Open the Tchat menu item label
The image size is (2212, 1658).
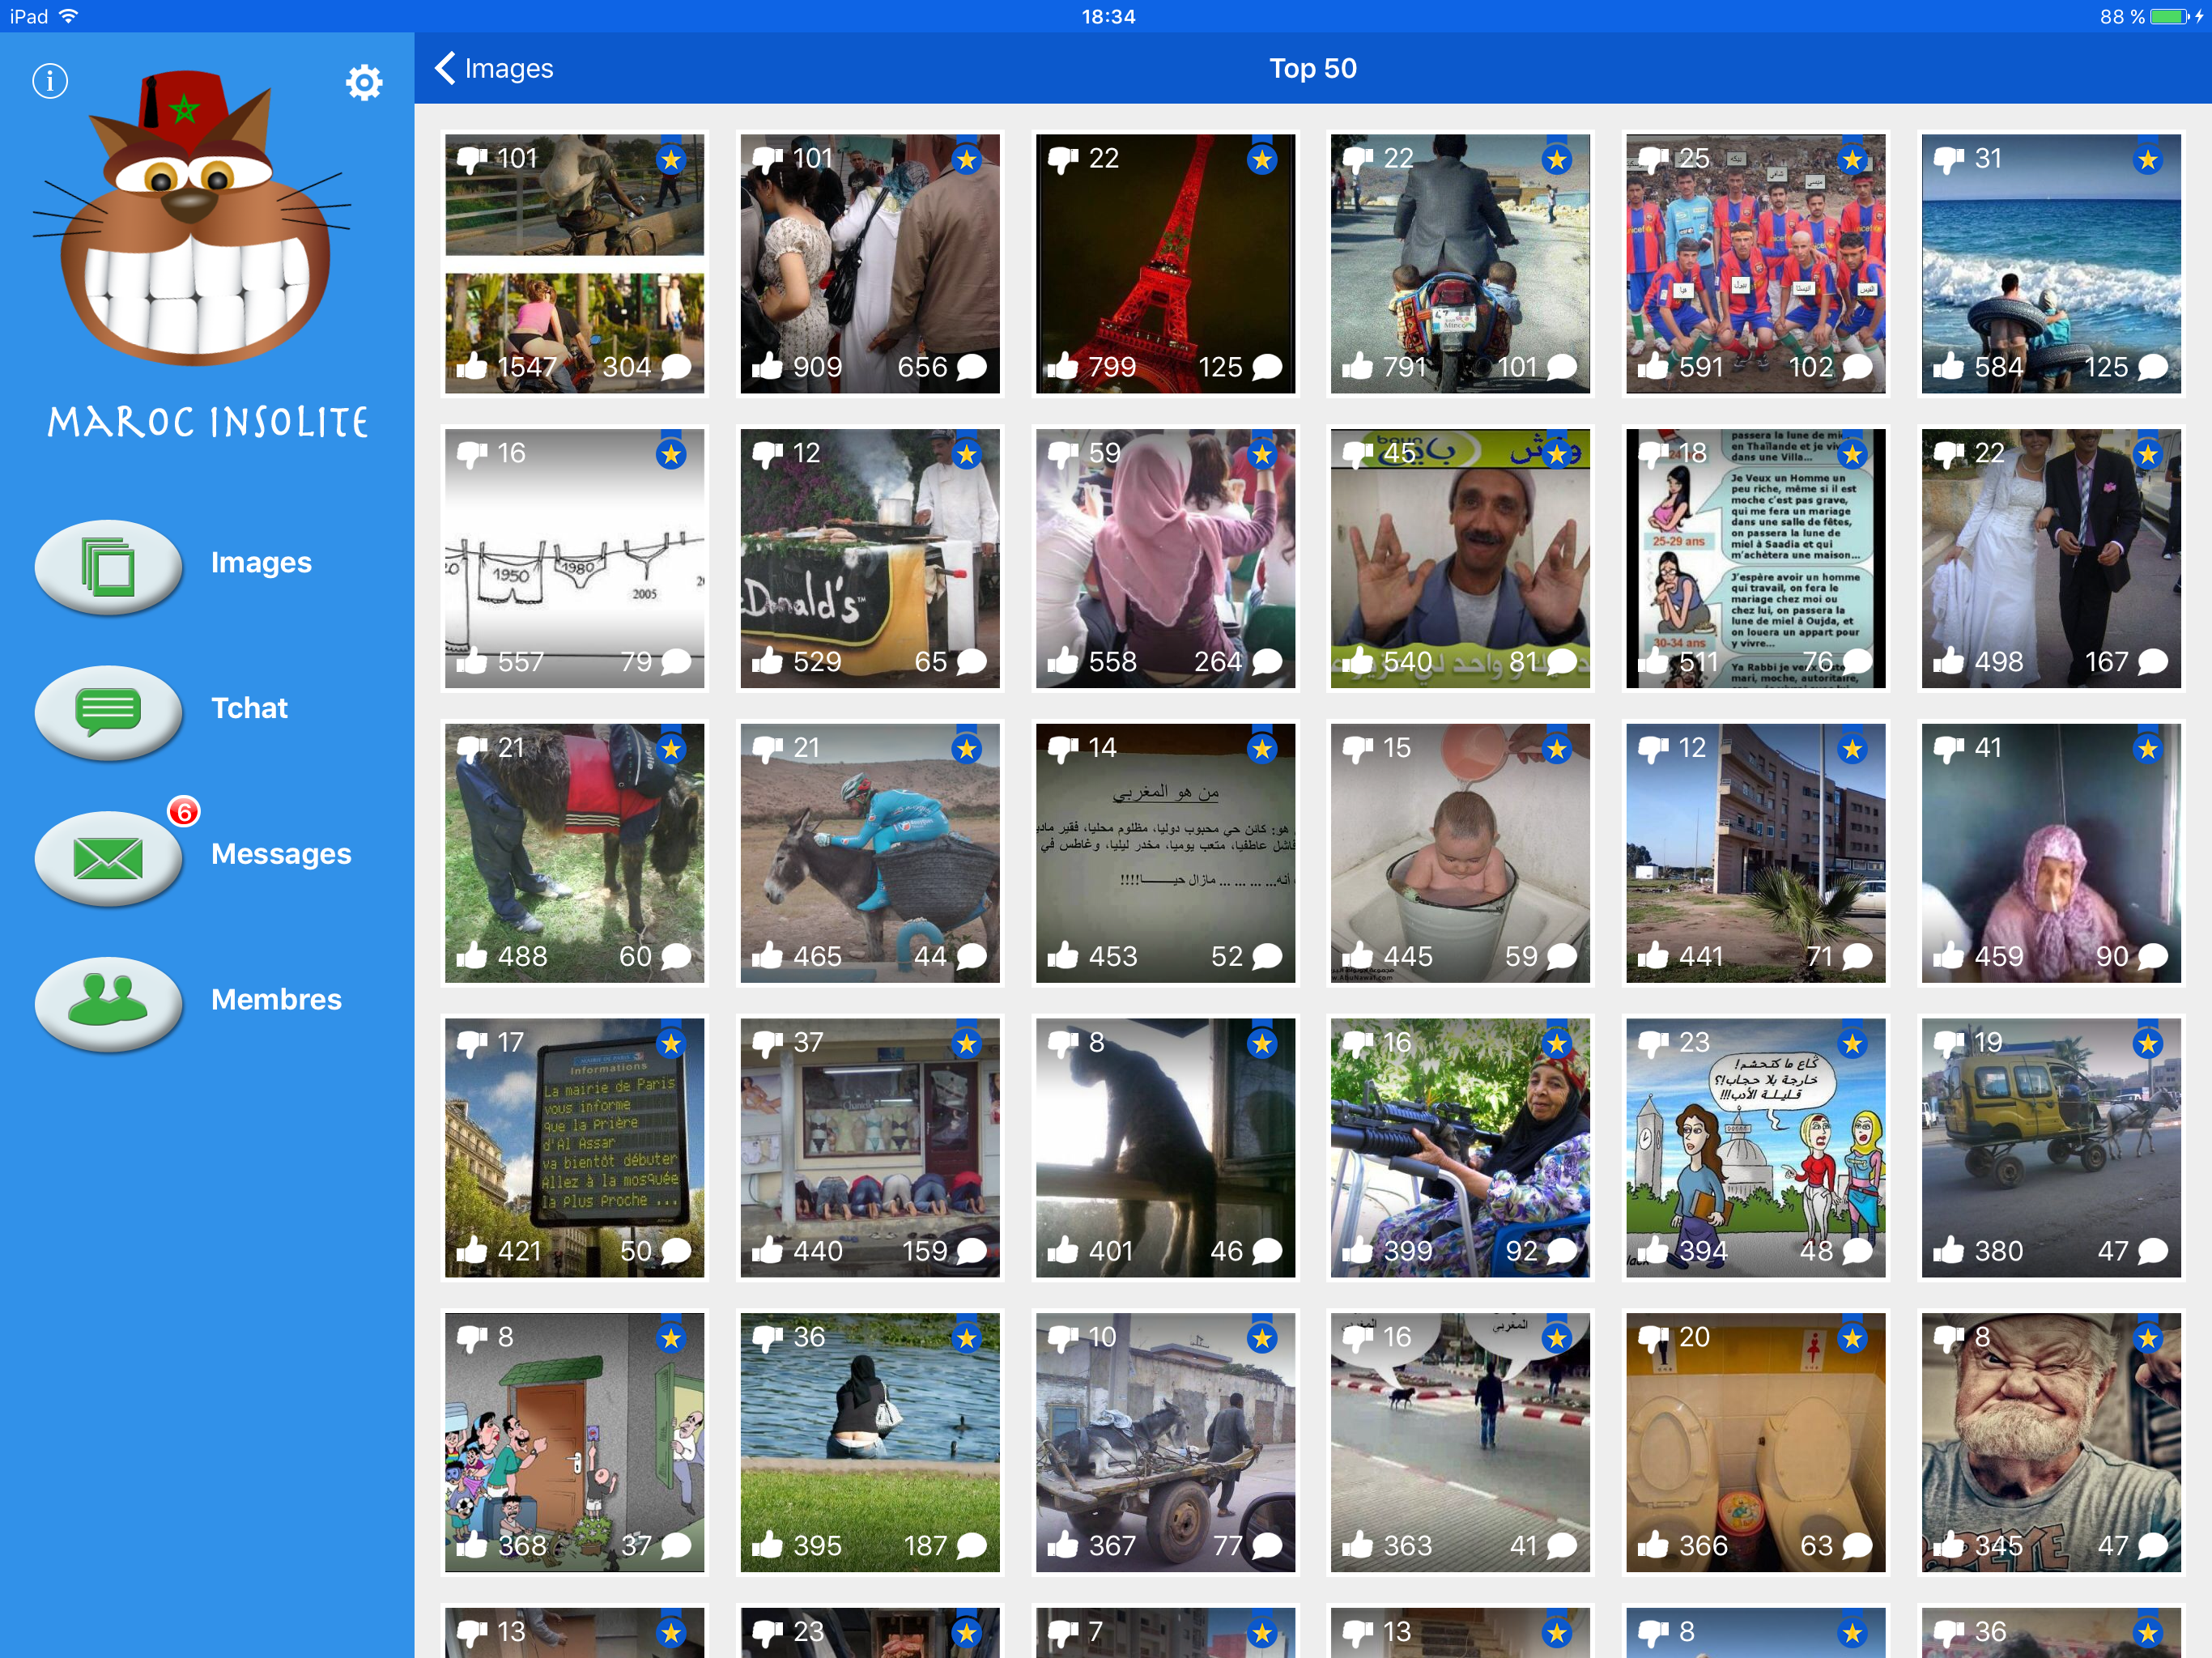[249, 708]
